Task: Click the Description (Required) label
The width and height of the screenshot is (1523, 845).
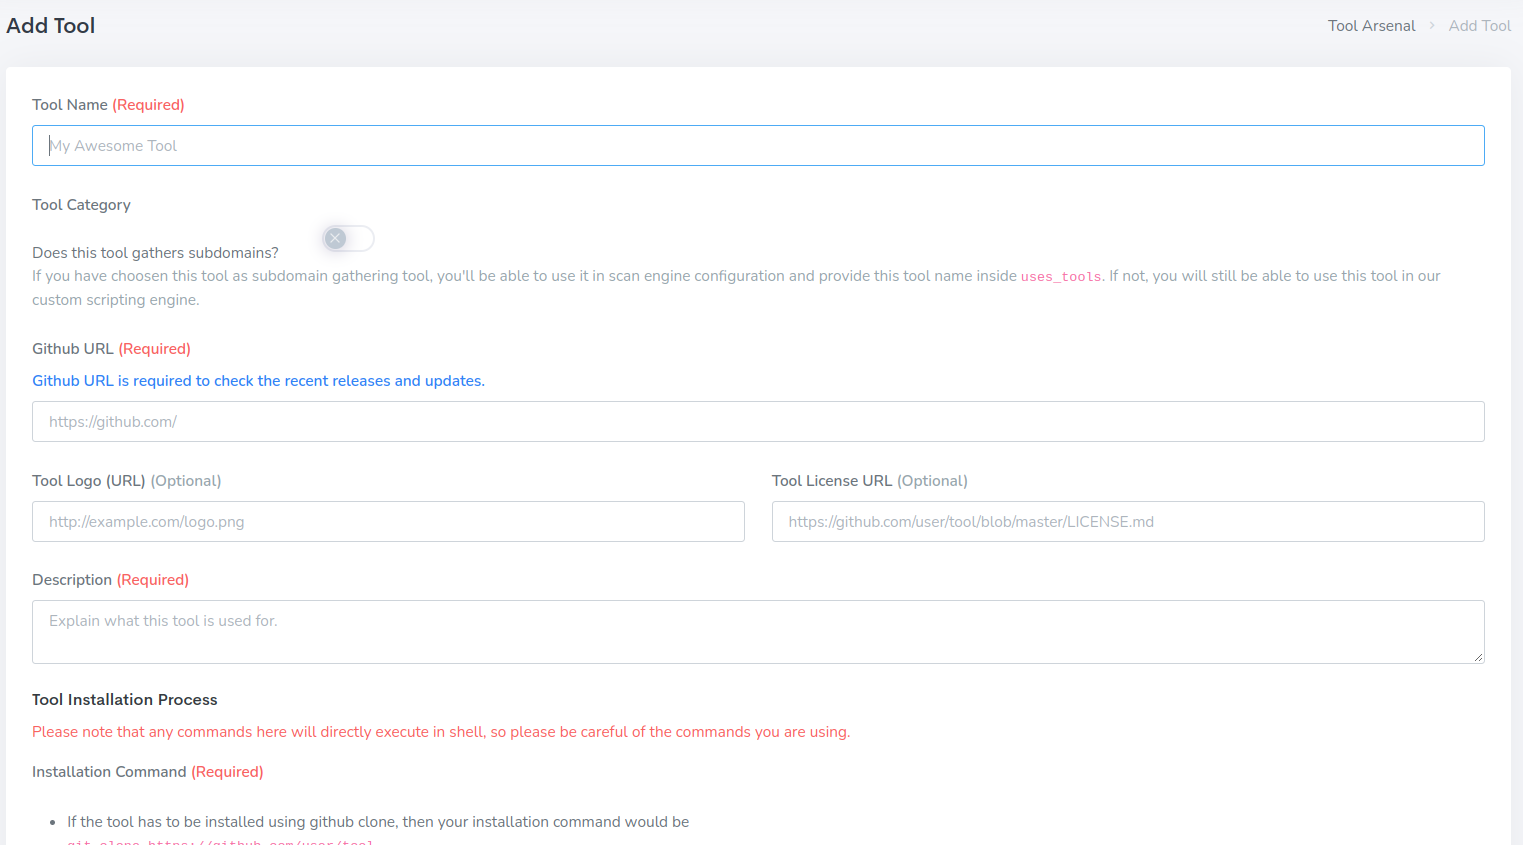Action: [x=110, y=580]
